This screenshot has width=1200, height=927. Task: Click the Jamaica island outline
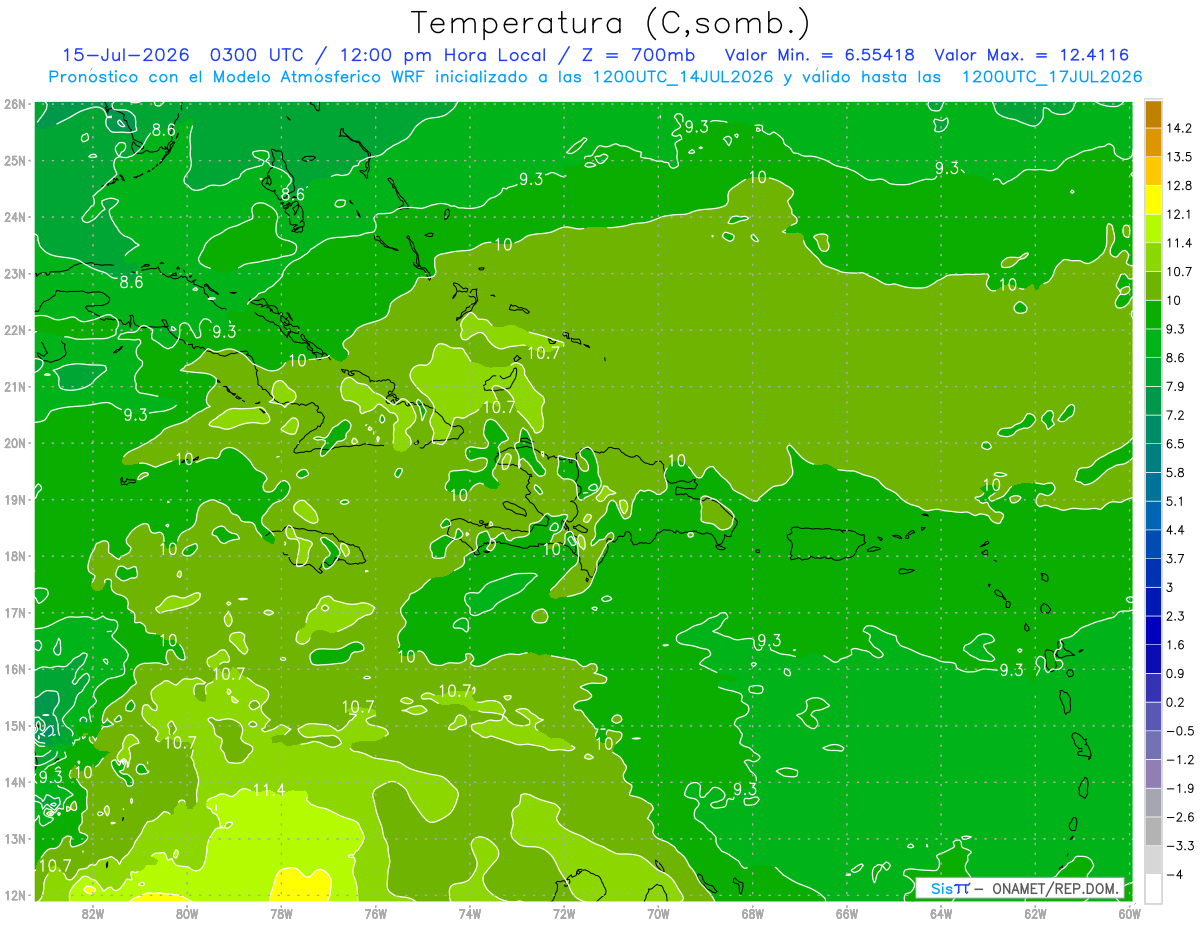tap(318, 549)
